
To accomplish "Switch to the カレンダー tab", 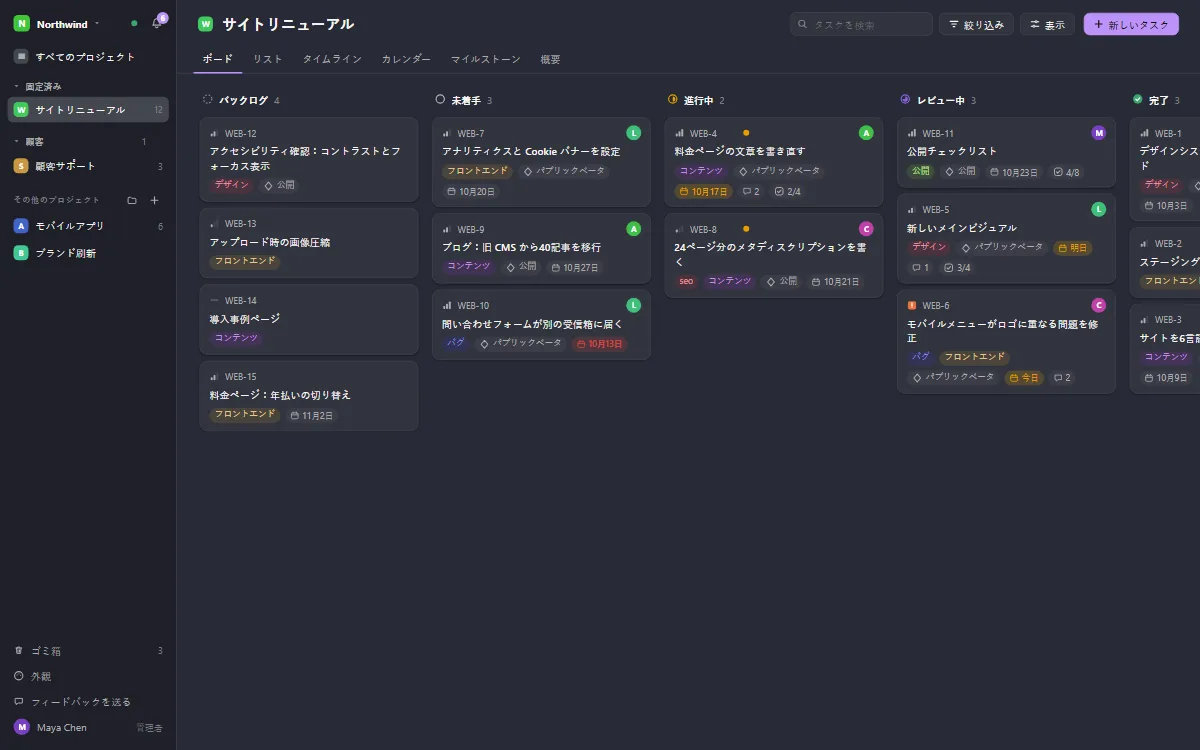I will point(406,59).
